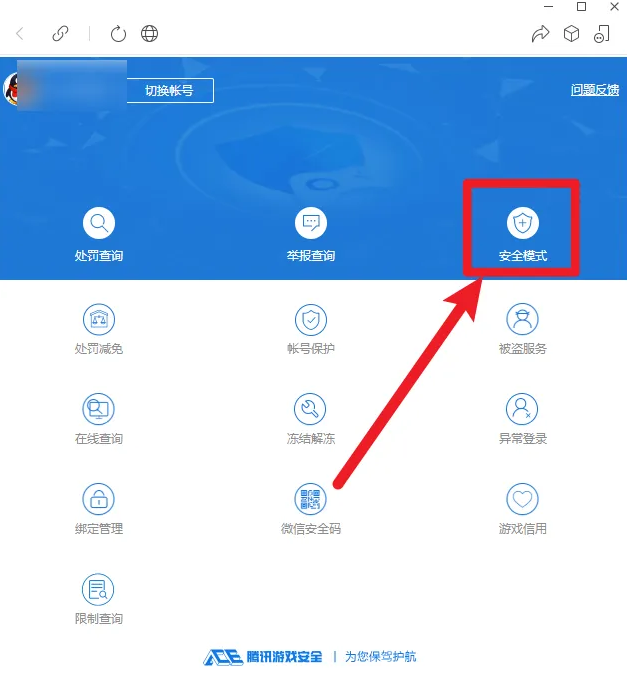The height and width of the screenshot is (675, 627).
Task: Open in browser via globe icon
Action: (x=149, y=34)
